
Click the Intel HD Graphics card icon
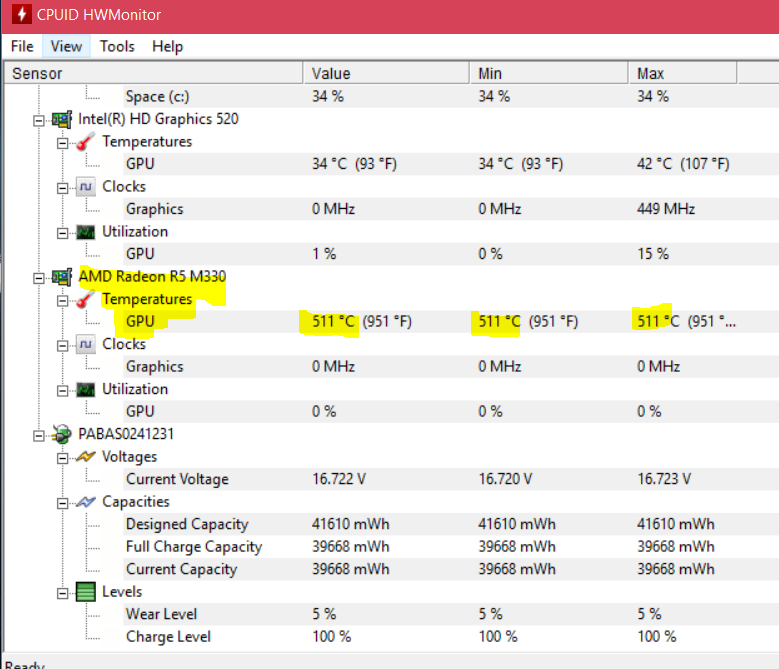[62, 120]
